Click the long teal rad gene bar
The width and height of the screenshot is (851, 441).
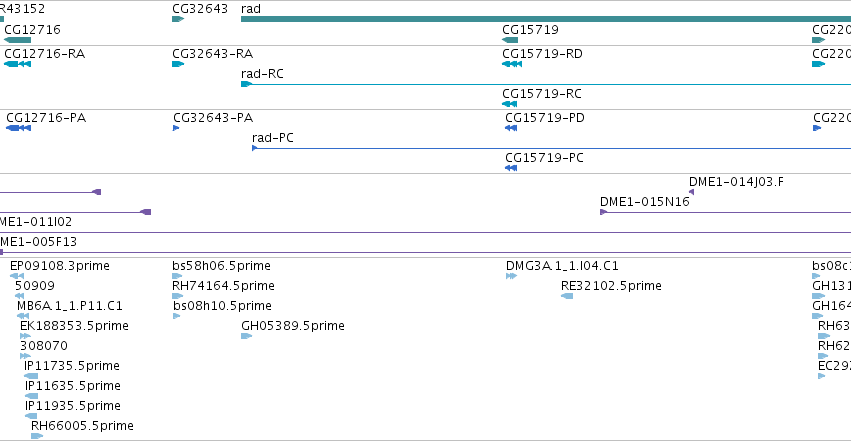click(545, 20)
